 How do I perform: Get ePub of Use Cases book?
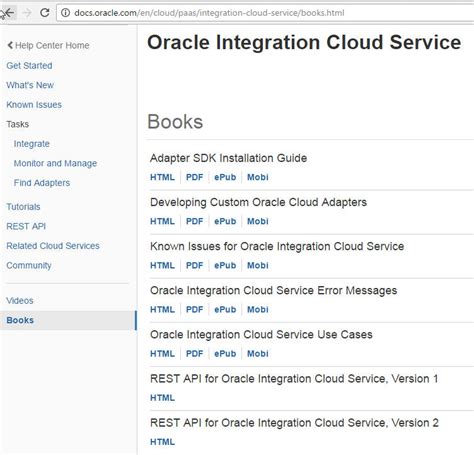click(x=225, y=354)
